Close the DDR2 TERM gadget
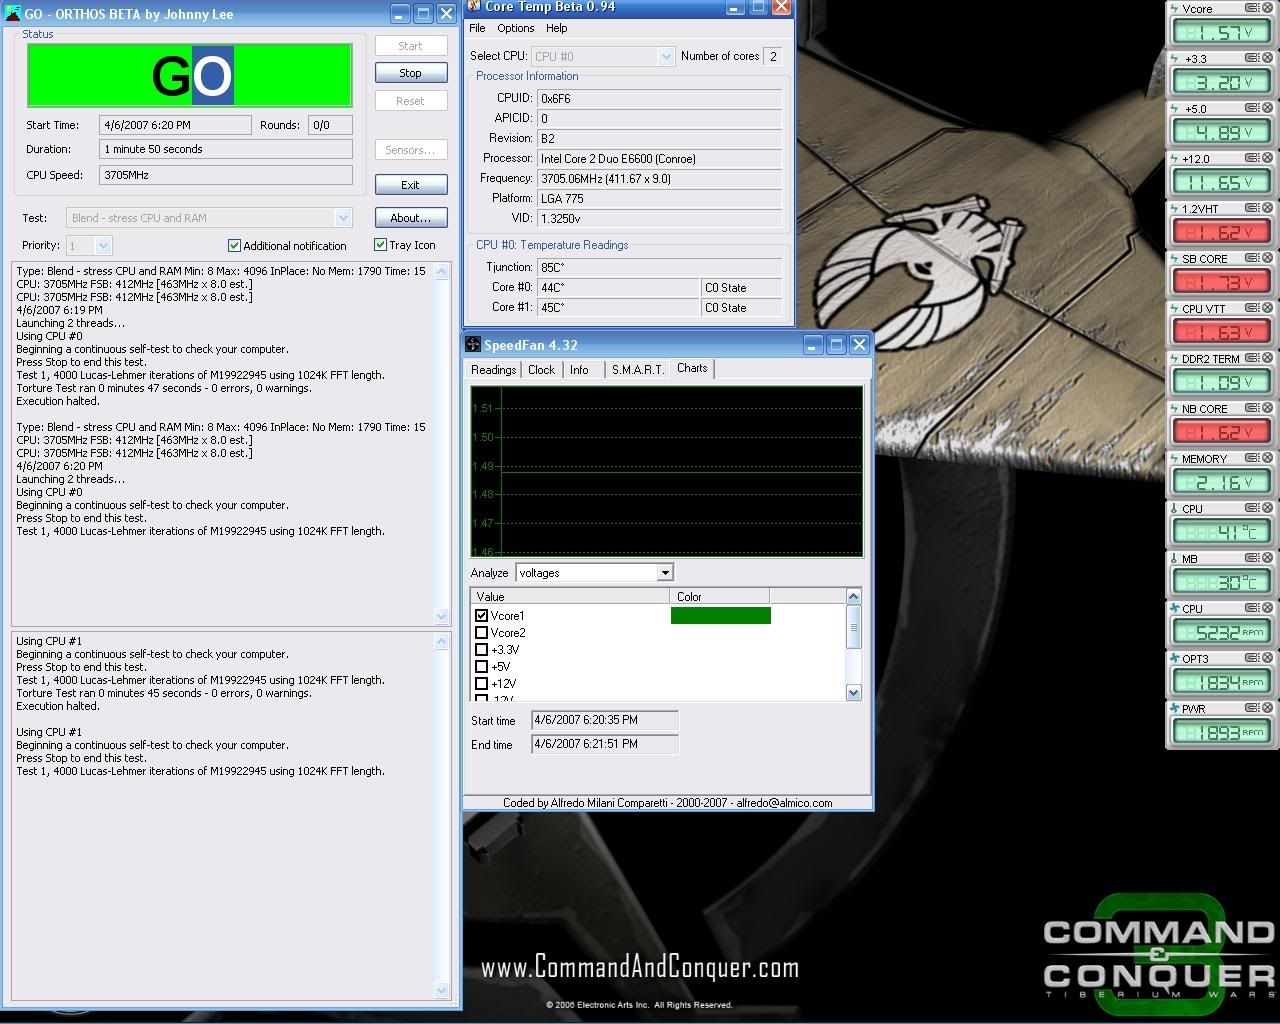This screenshot has height=1024, width=1280. (x=1266, y=358)
